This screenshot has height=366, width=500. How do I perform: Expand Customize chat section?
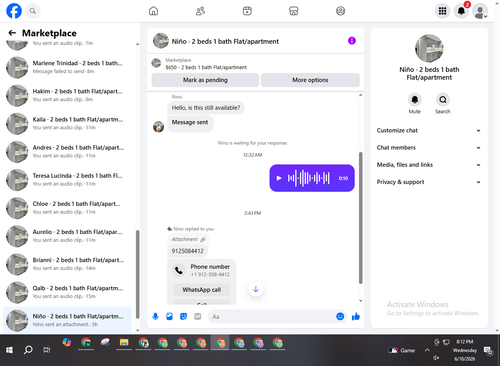pos(429,130)
